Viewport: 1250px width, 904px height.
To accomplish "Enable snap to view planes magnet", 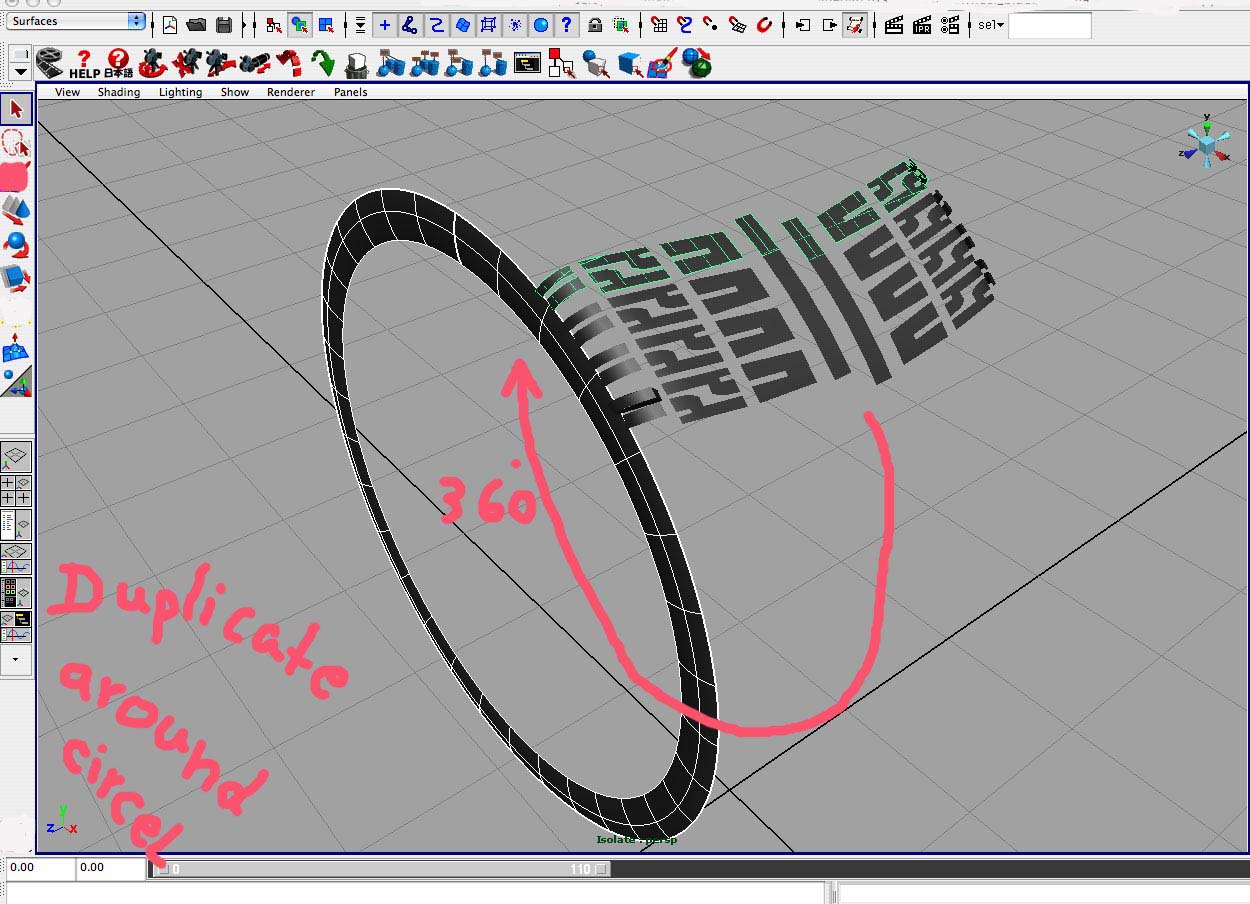I will click(737, 25).
